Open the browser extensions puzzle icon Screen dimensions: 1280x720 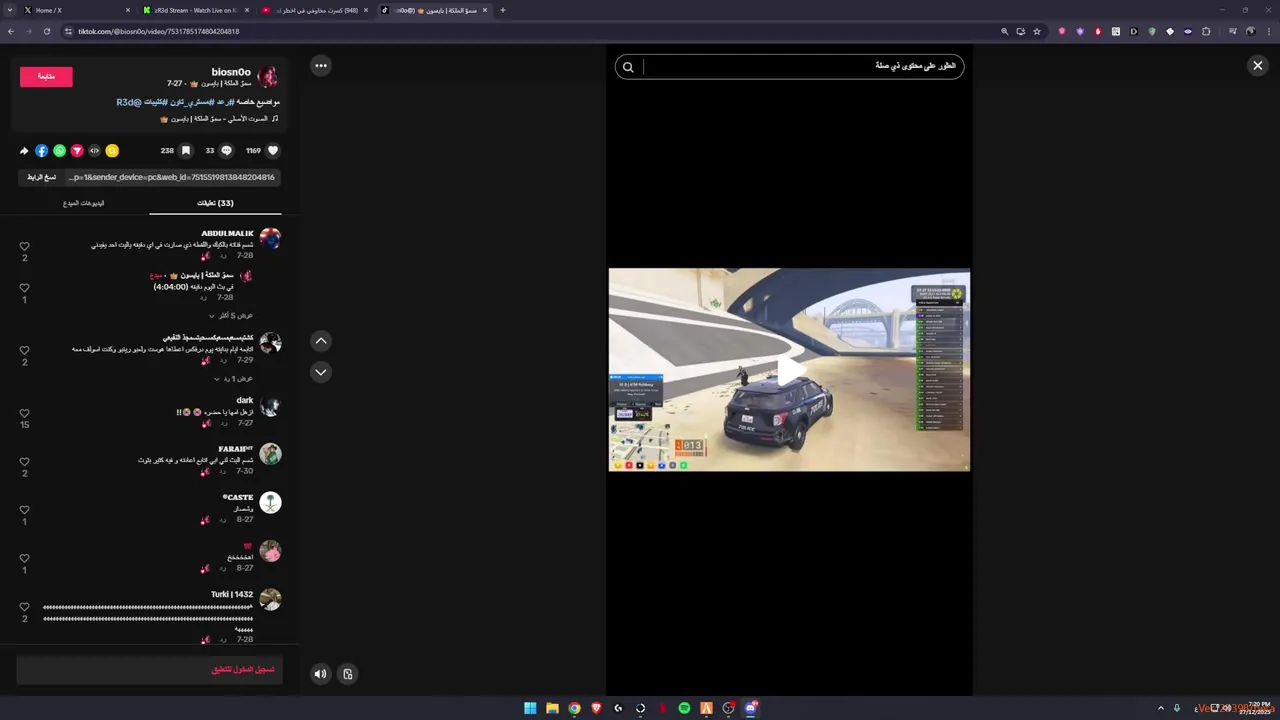[1206, 31]
